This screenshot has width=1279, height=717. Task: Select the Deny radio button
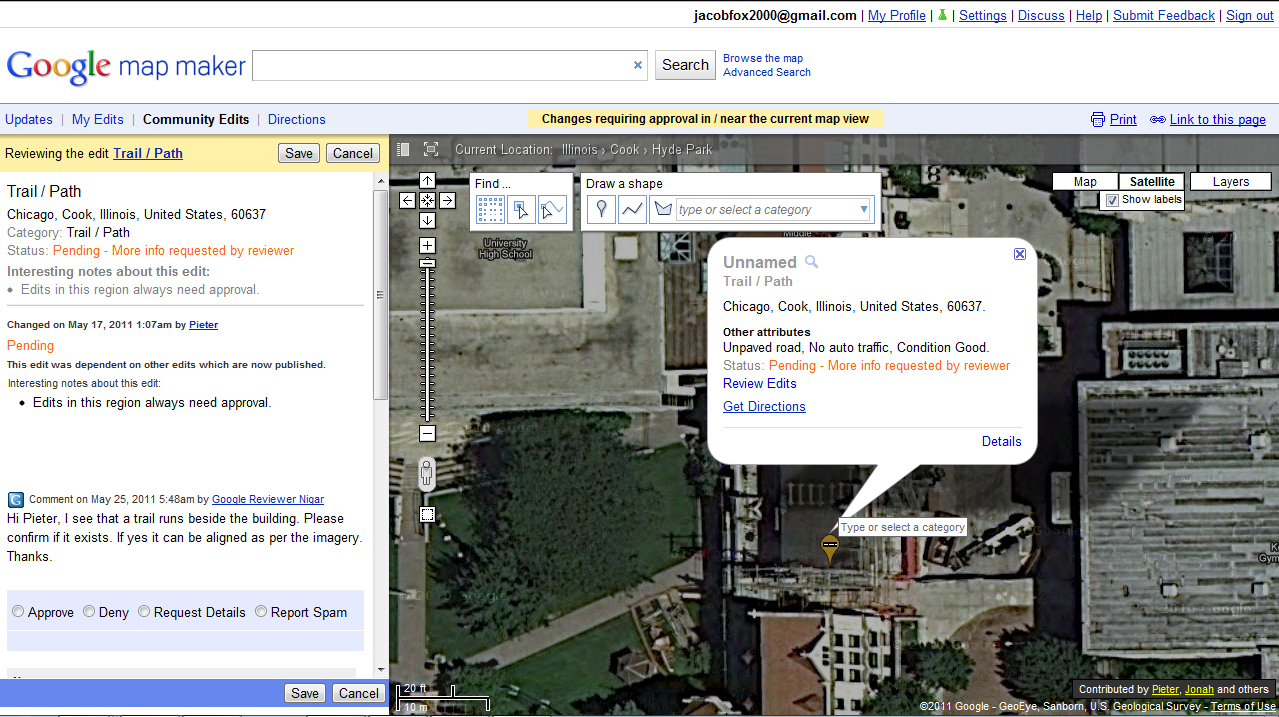(x=89, y=611)
